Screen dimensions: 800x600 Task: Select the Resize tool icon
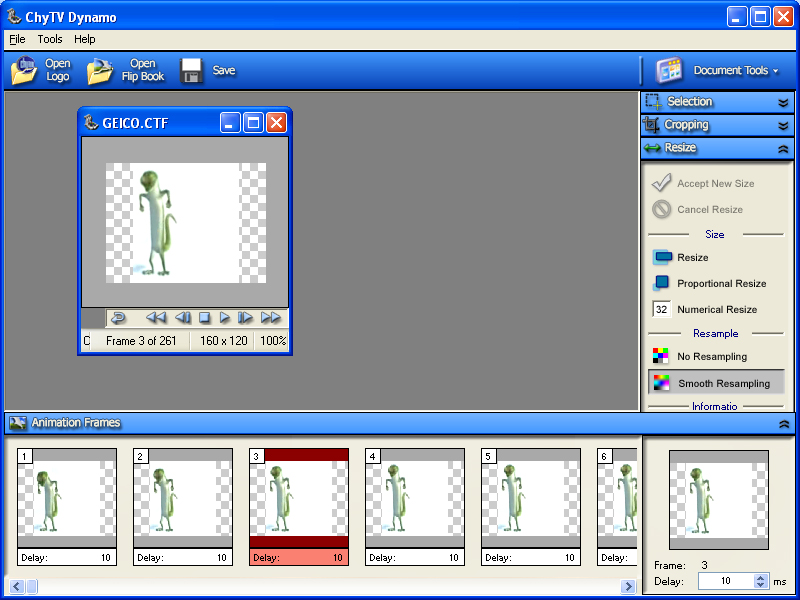(x=662, y=257)
